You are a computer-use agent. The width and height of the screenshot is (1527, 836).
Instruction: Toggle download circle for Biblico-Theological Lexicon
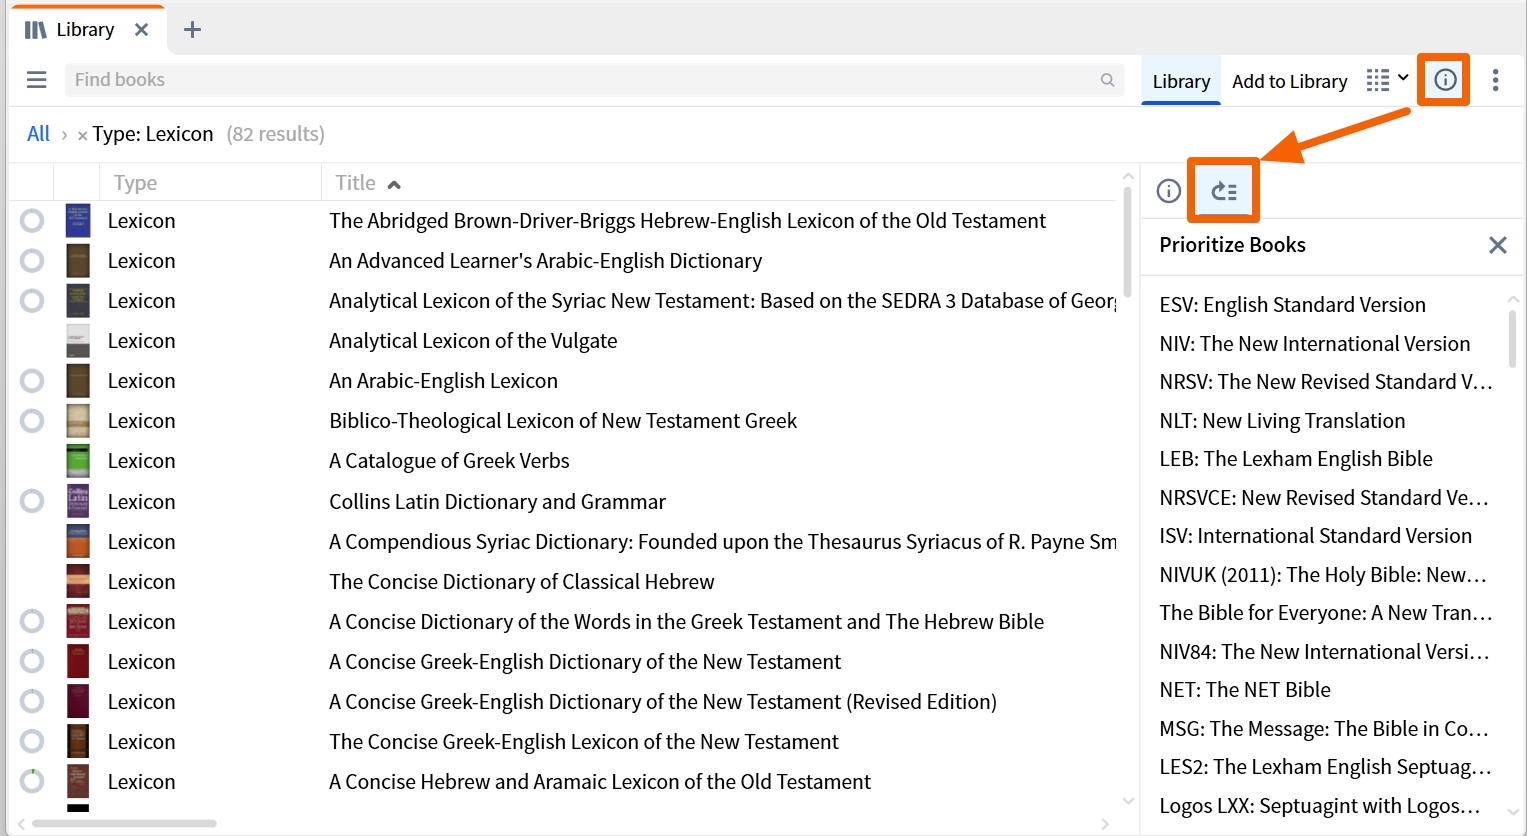(32, 421)
